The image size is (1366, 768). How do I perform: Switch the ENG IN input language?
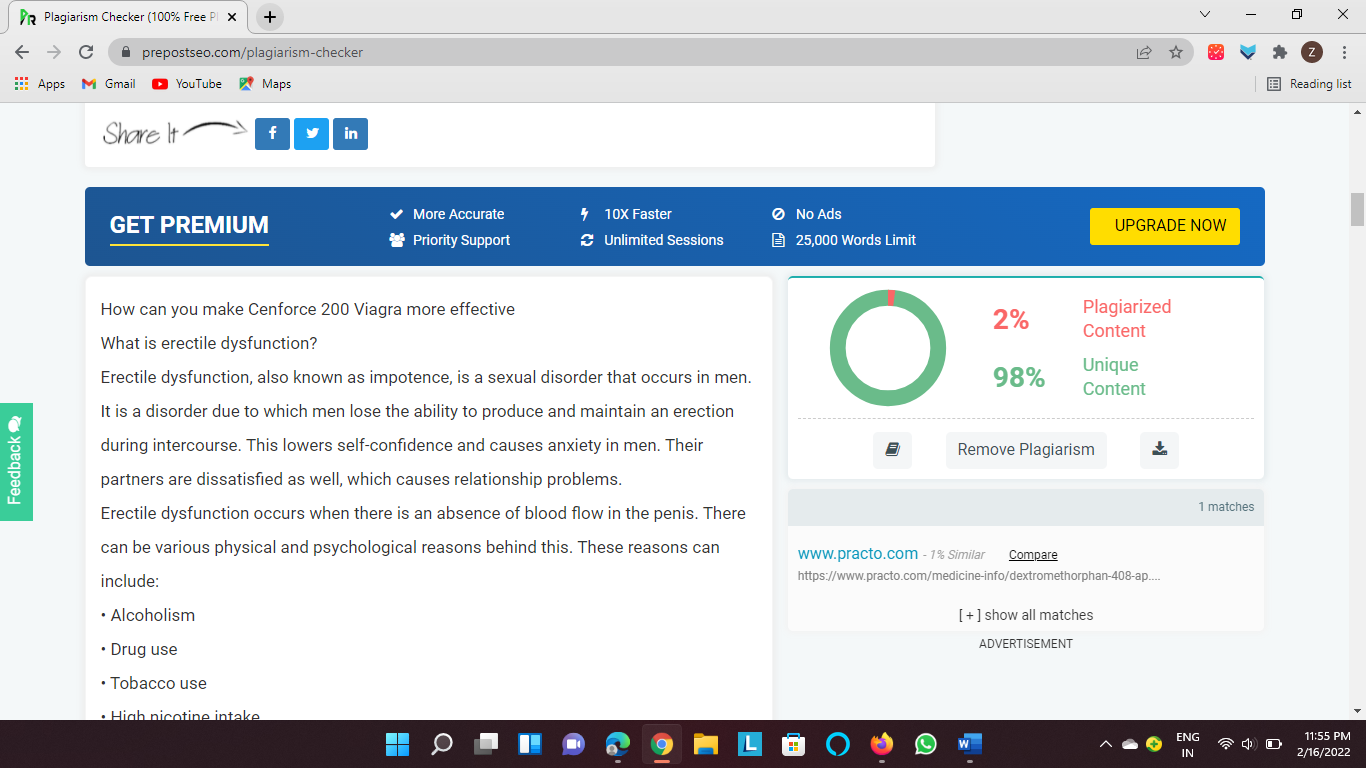tap(1188, 744)
